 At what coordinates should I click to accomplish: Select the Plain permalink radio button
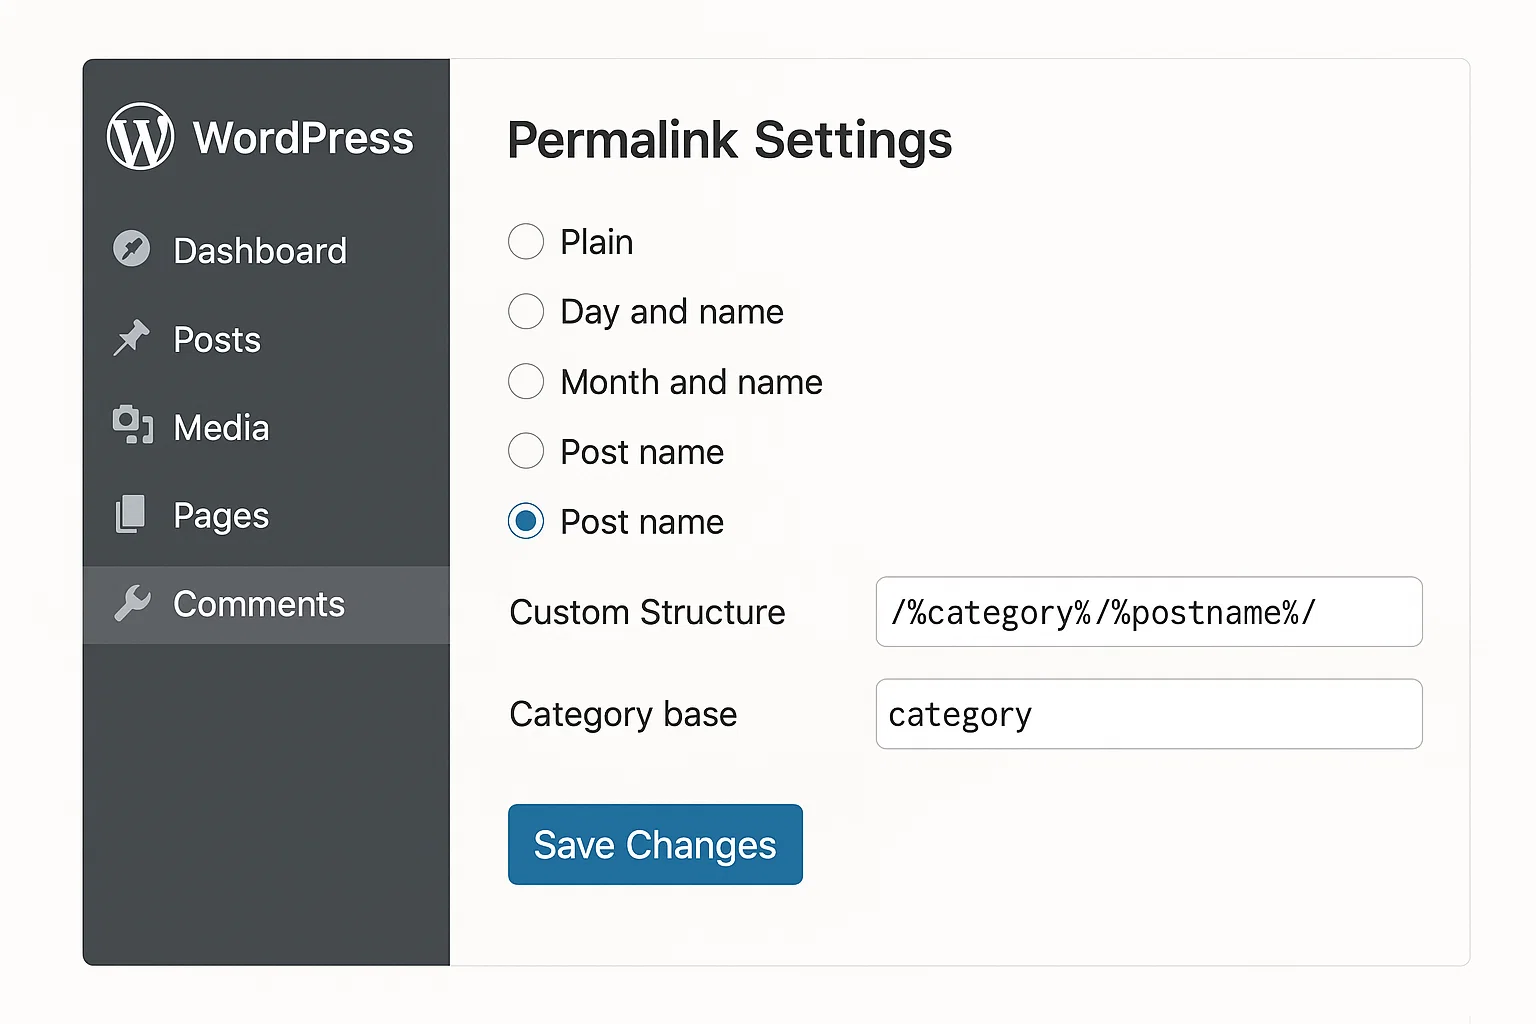(525, 241)
